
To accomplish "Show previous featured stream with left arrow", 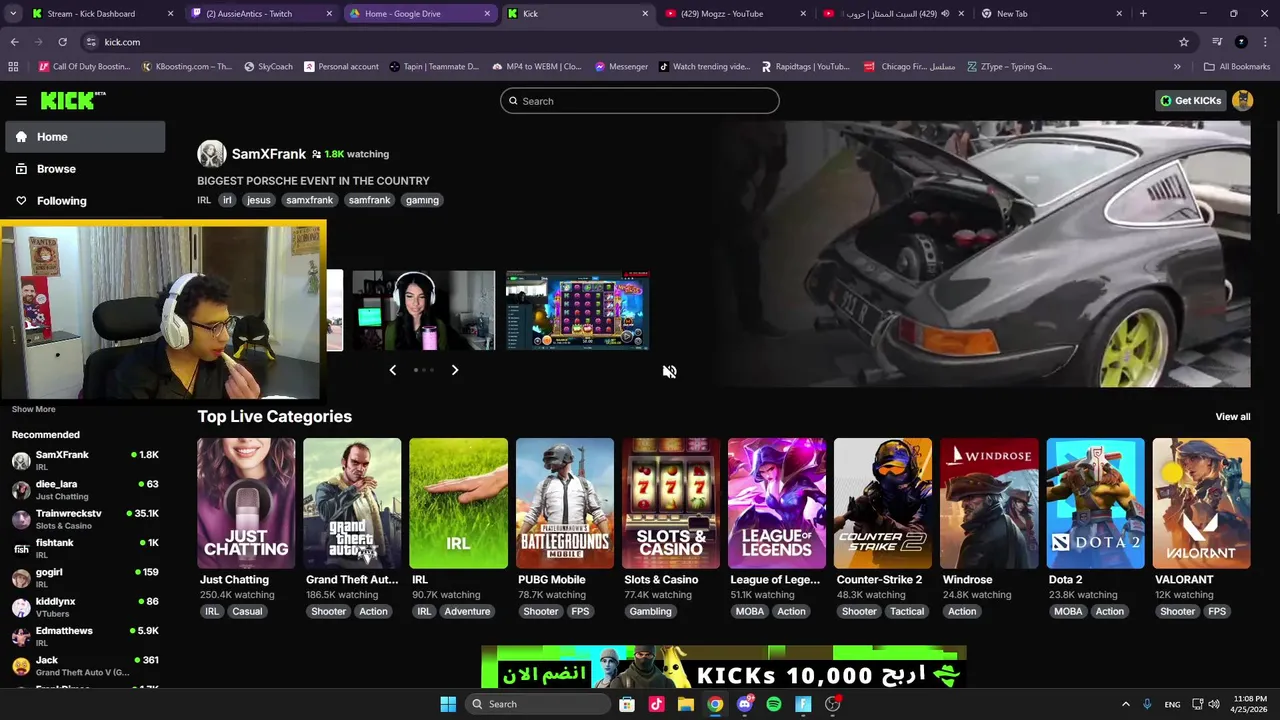I will 392,370.
